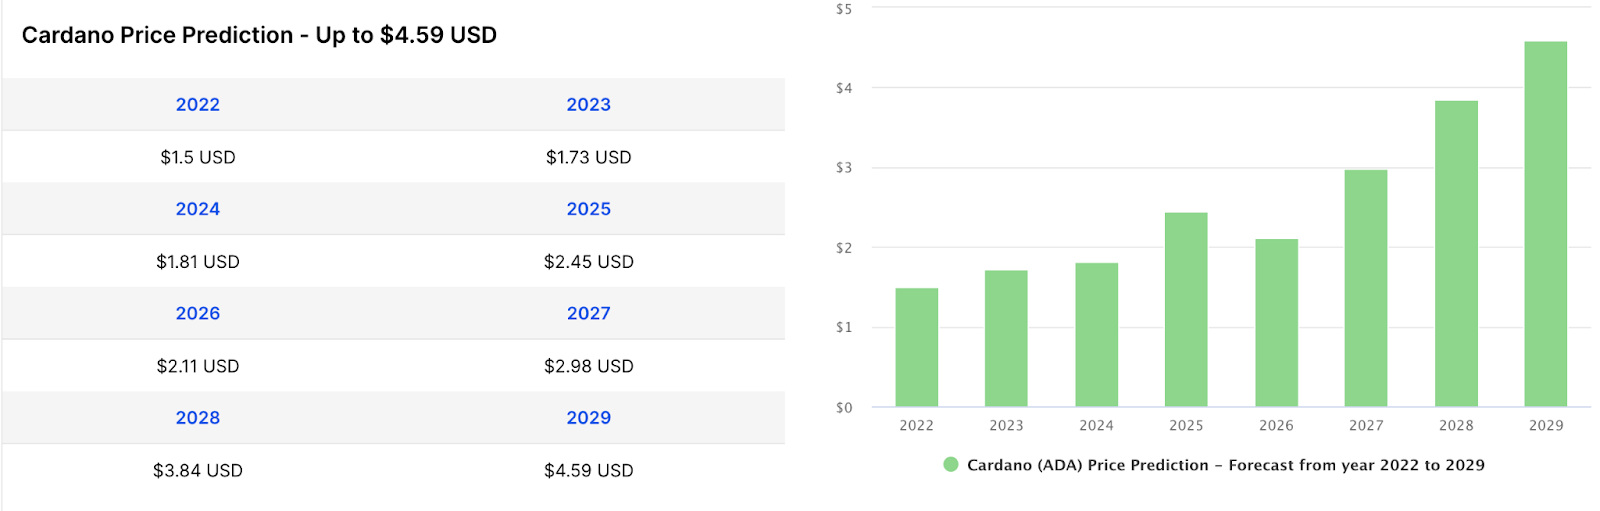Click the 2028 year link
1600x511 pixels.
[x=198, y=418]
